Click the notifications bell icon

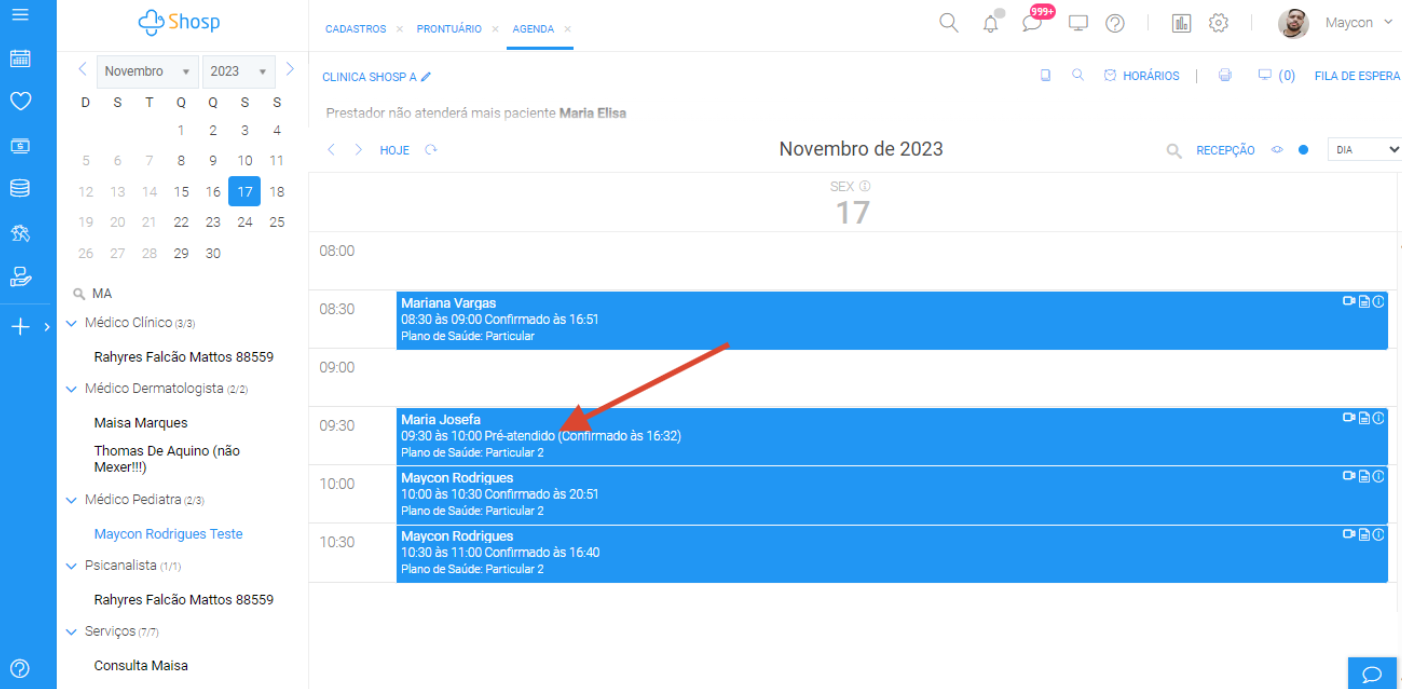(990, 23)
